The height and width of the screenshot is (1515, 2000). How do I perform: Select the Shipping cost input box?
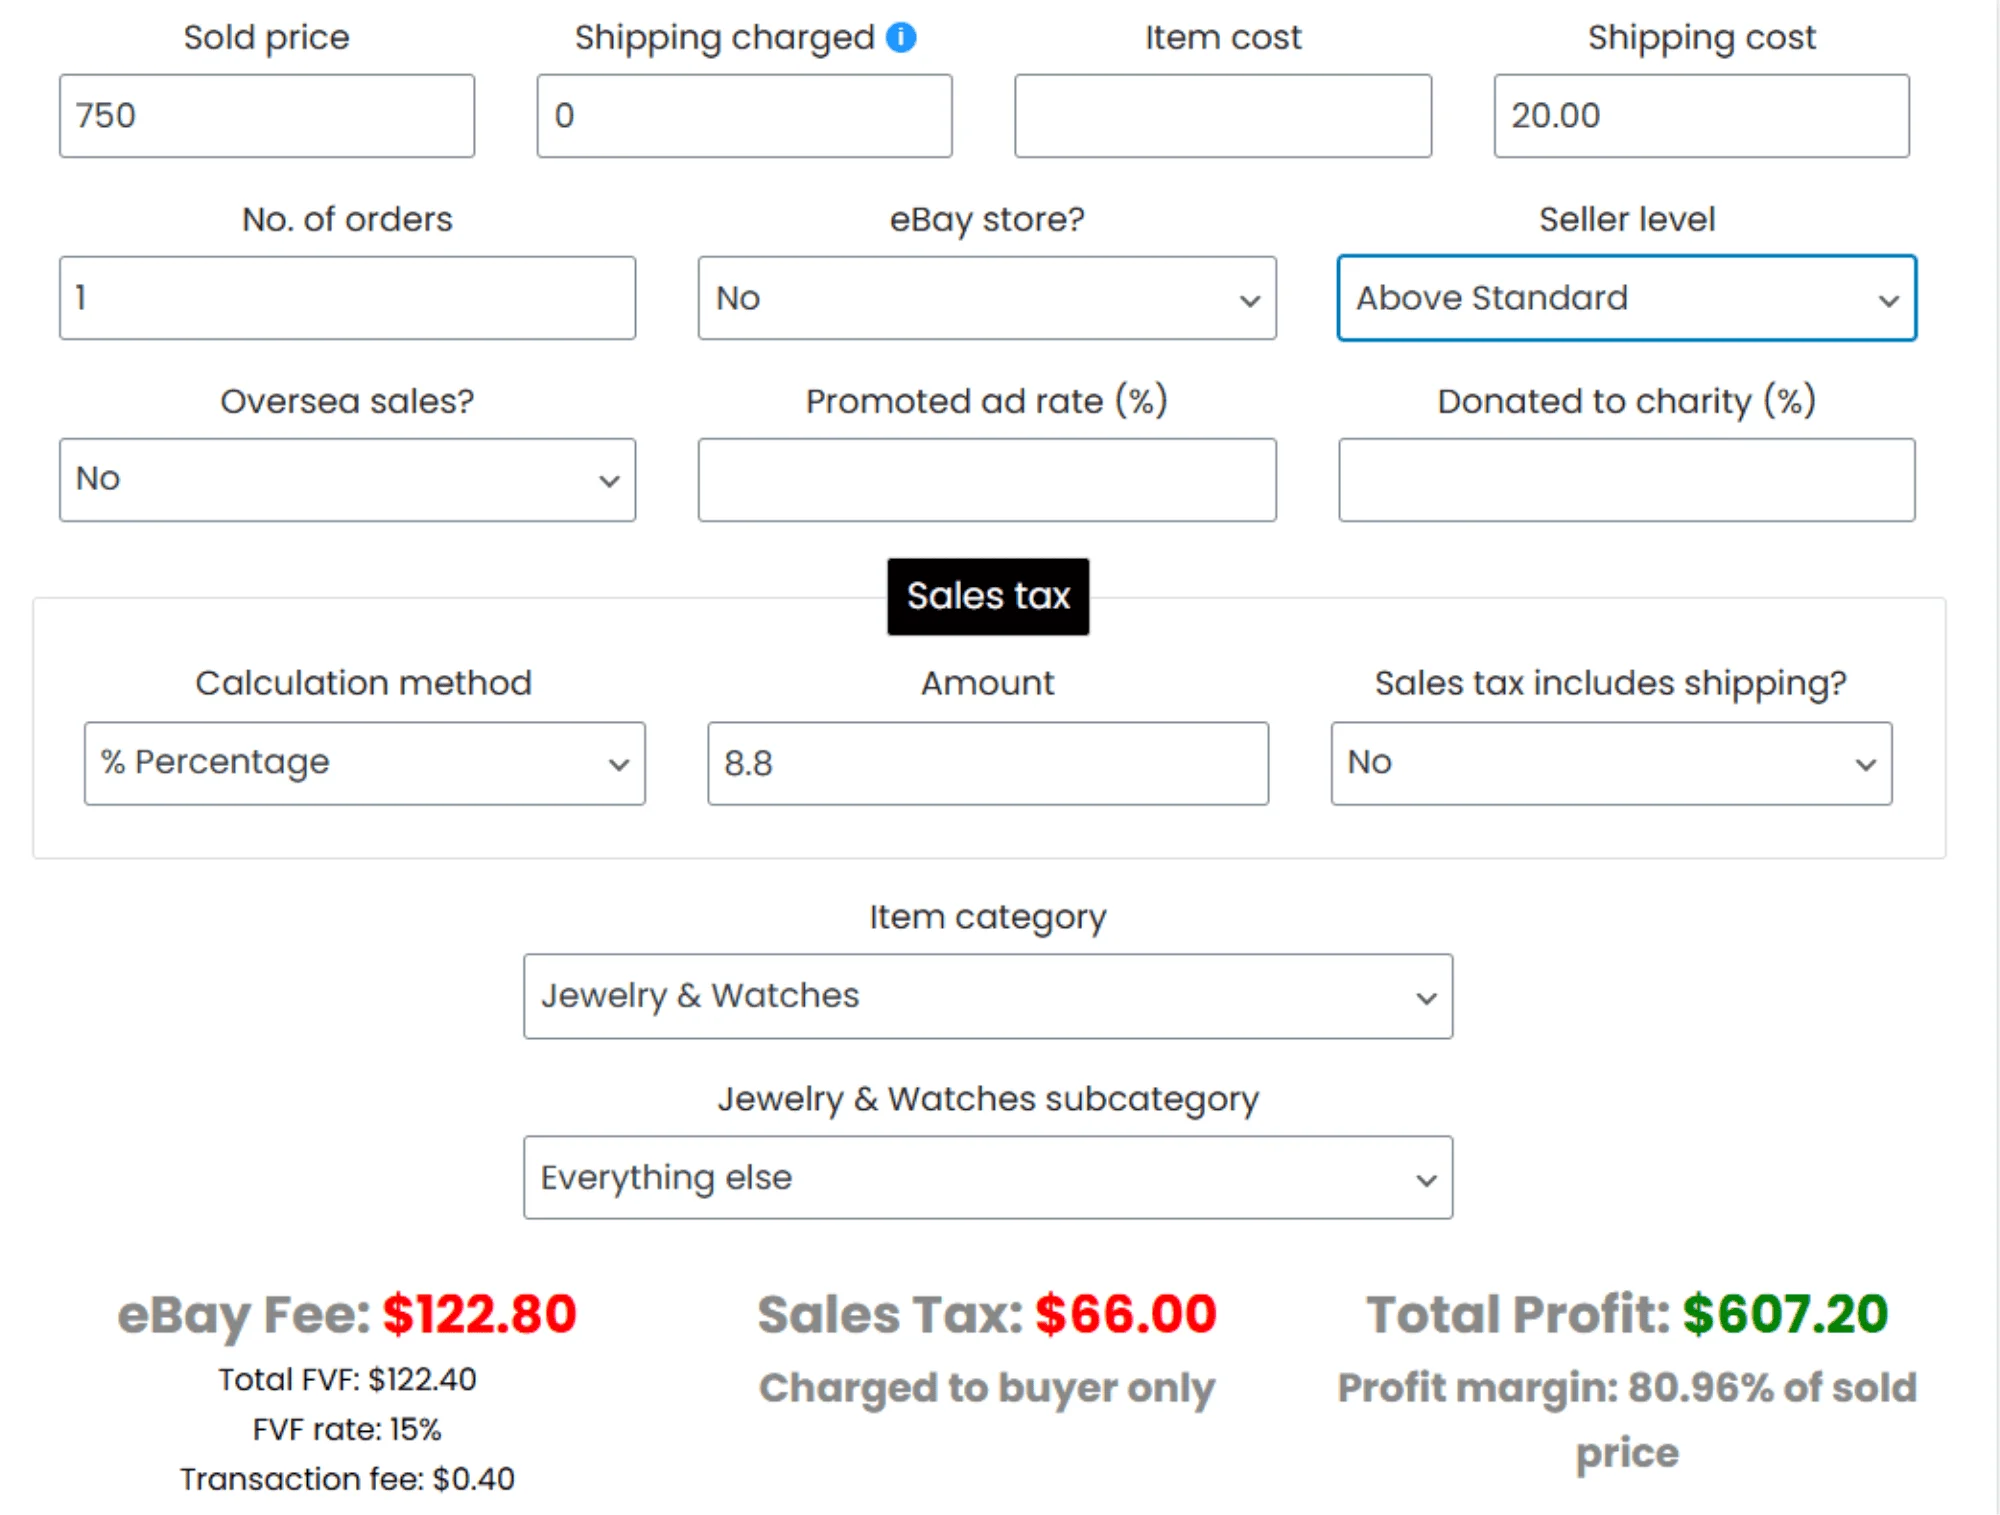pyautogui.click(x=1700, y=116)
